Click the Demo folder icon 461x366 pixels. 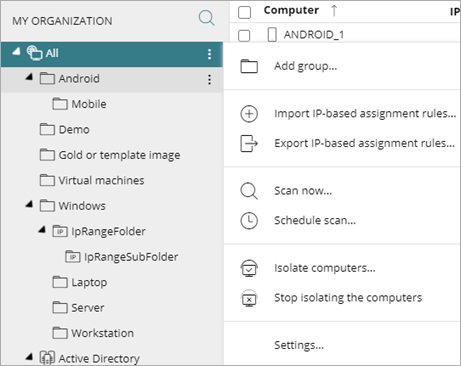[47, 129]
